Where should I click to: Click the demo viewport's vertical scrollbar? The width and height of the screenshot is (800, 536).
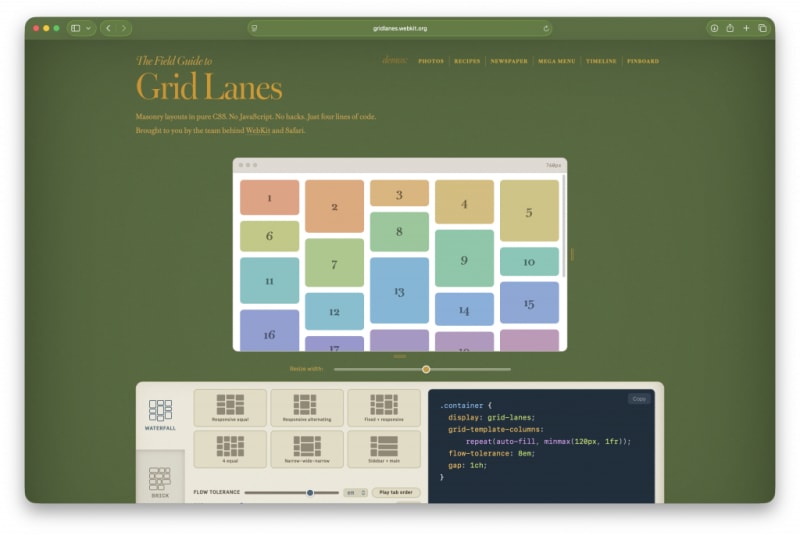pyautogui.click(x=563, y=226)
